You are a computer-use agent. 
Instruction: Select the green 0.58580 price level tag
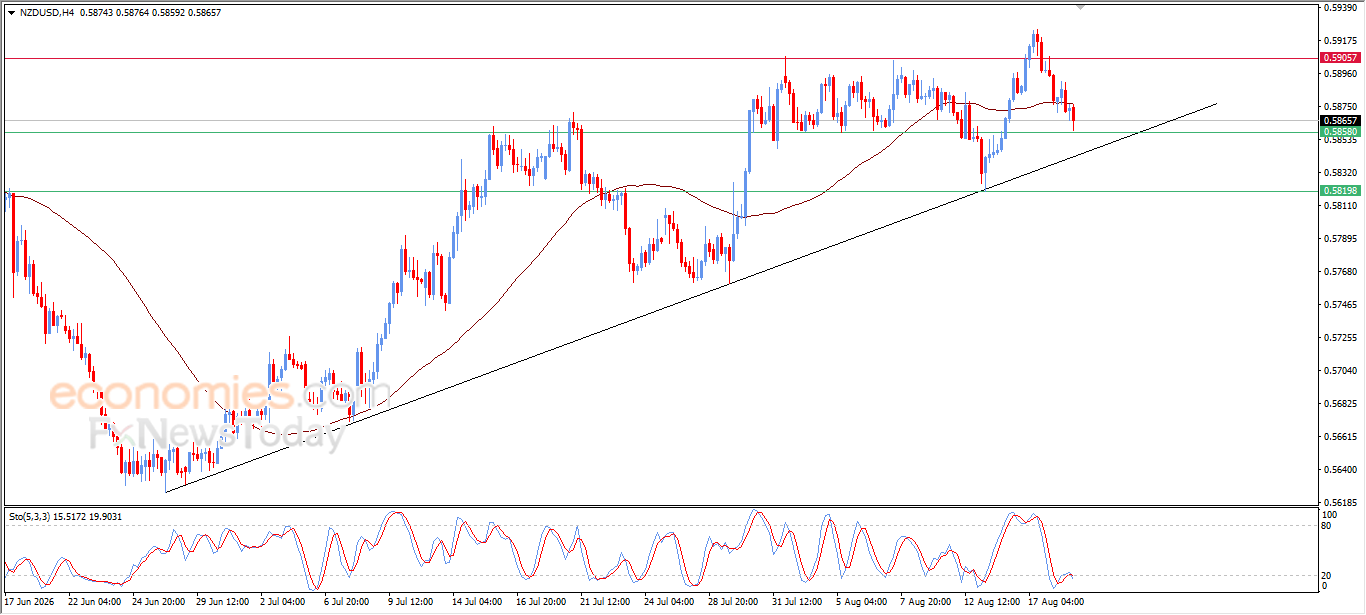click(x=1339, y=132)
